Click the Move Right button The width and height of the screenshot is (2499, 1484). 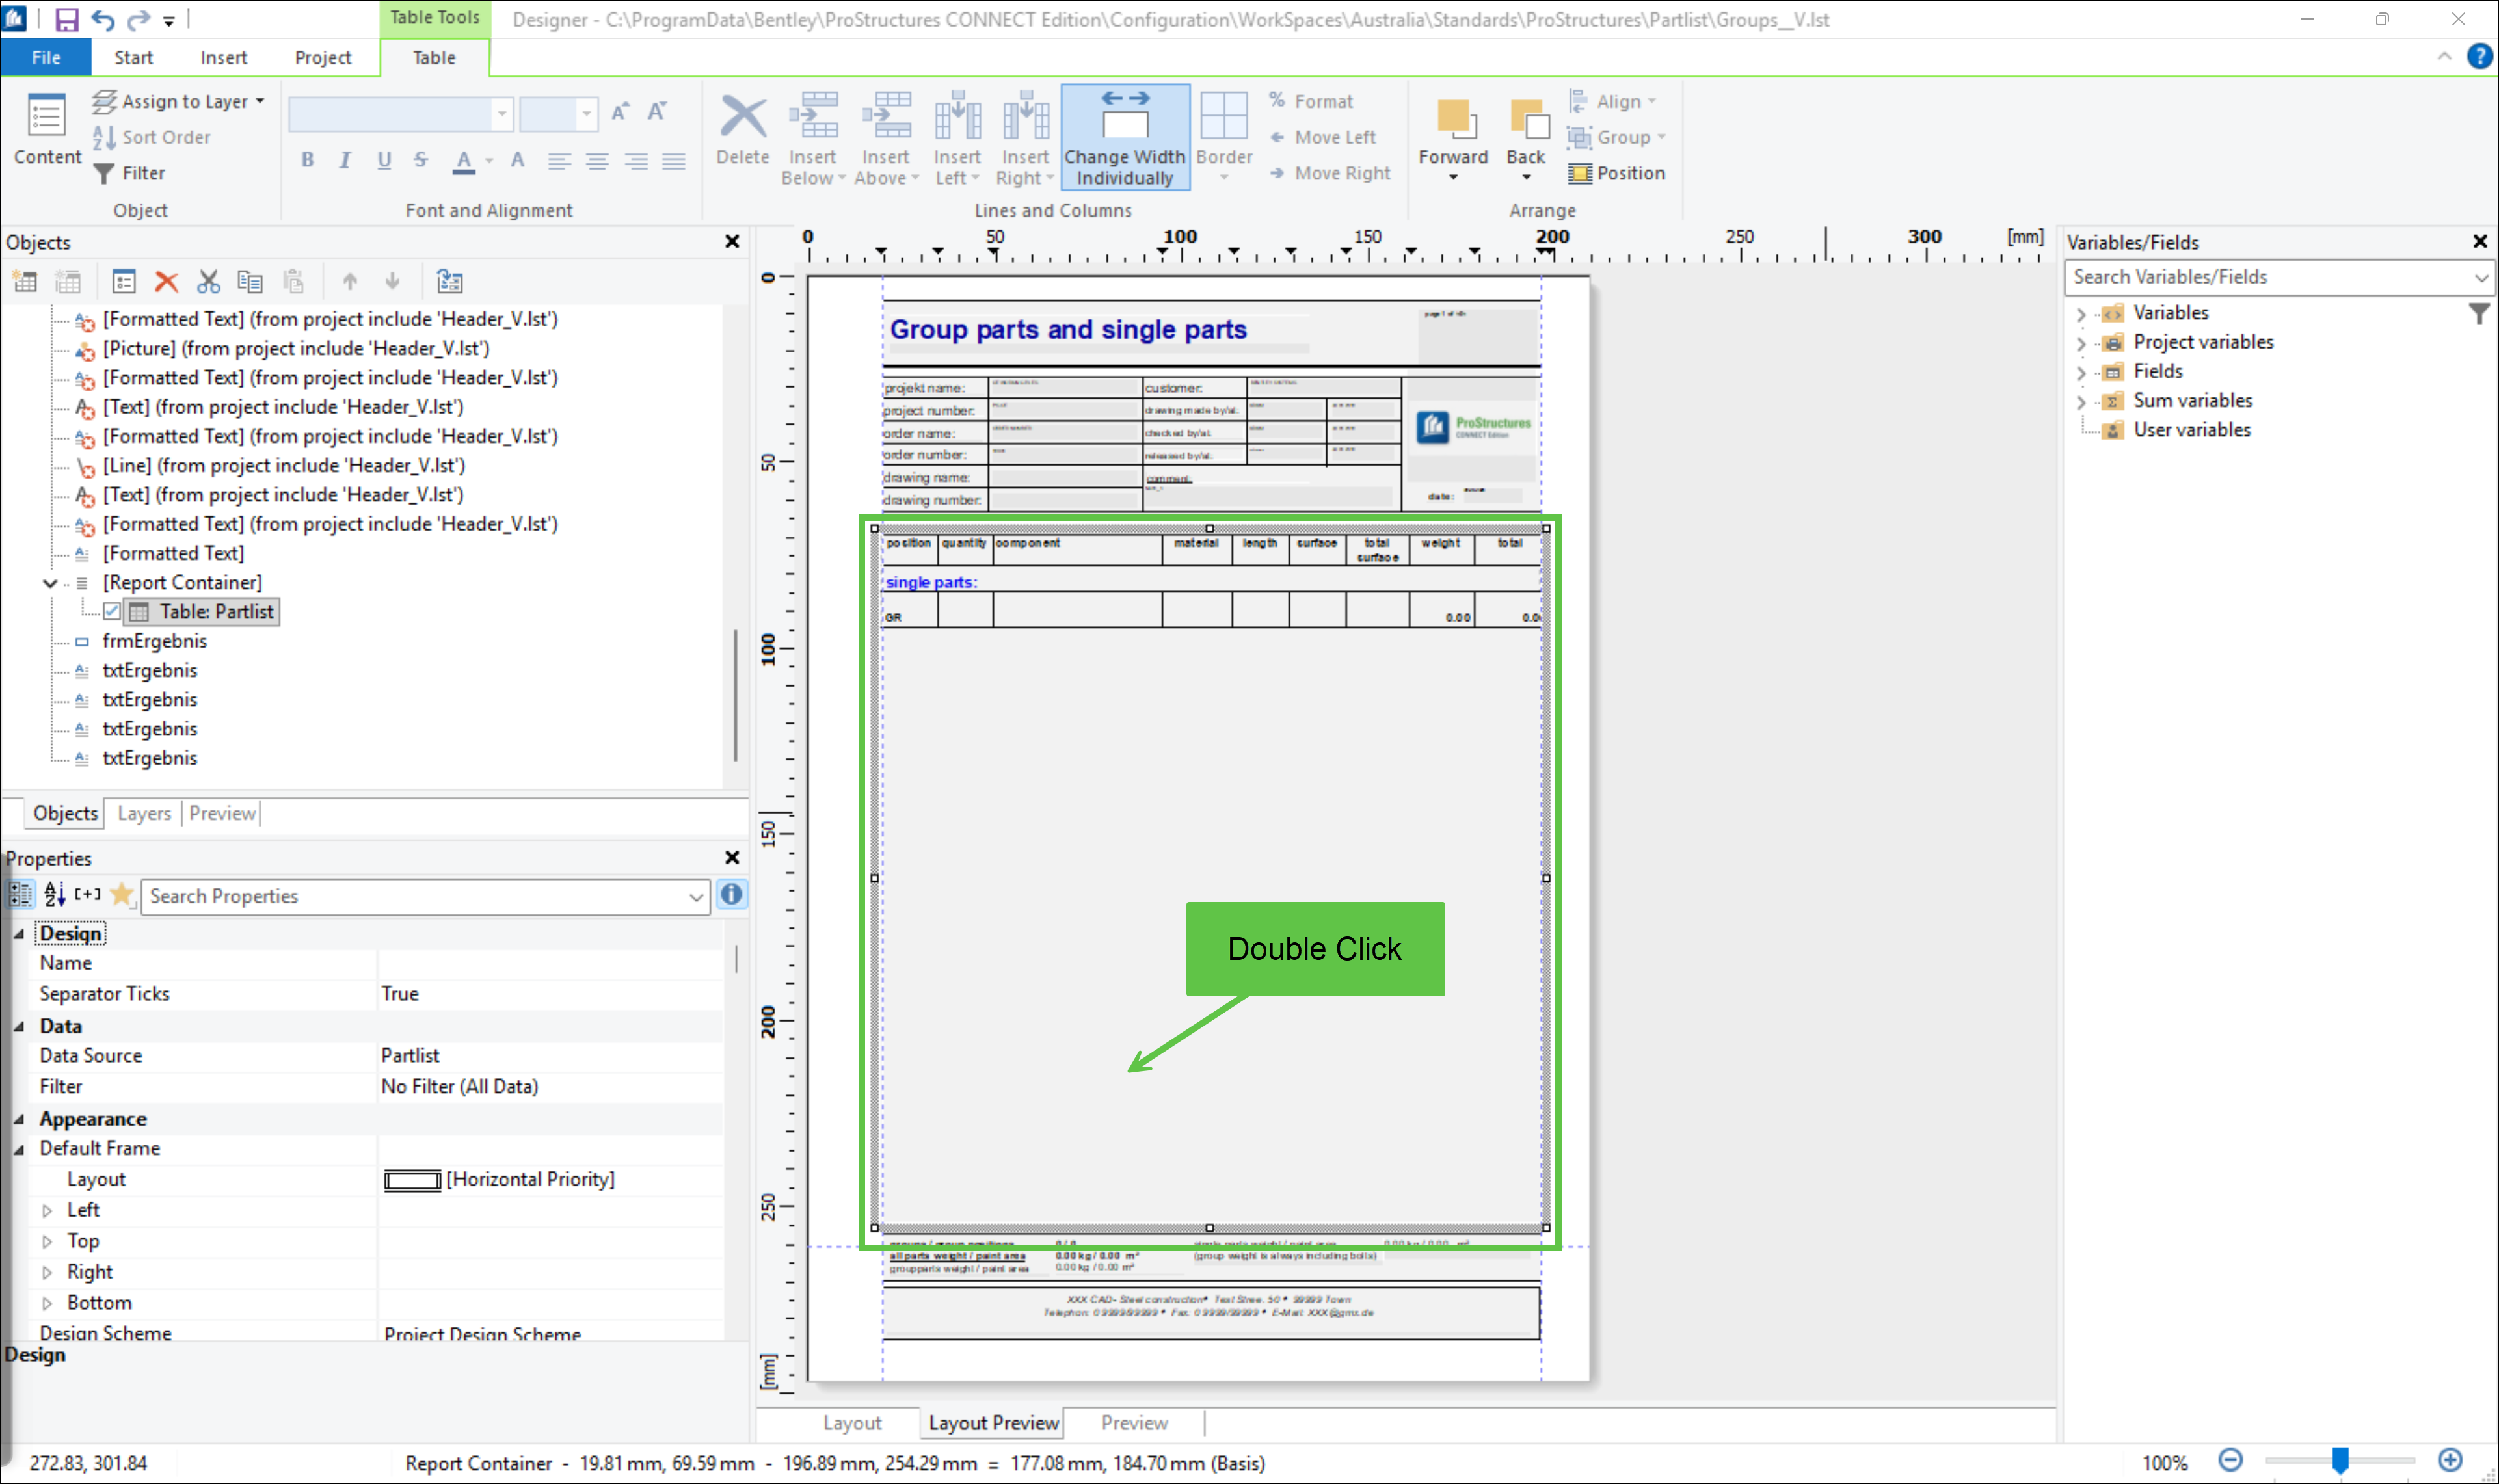[x=1330, y=173]
